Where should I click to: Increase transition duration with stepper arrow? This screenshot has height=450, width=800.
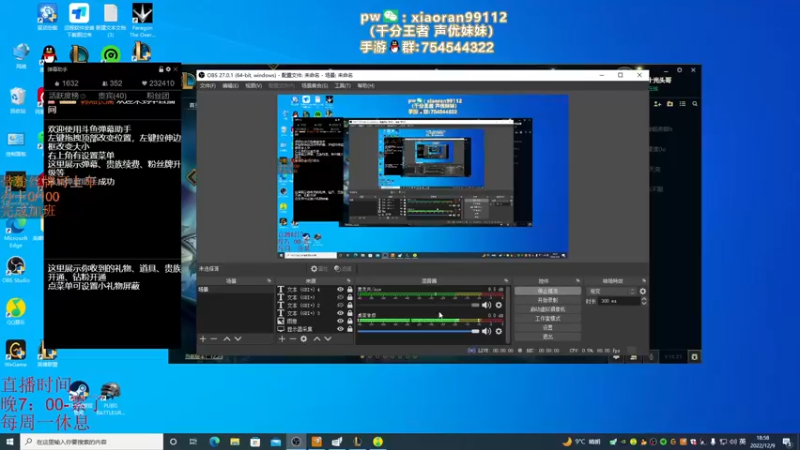pos(644,299)
